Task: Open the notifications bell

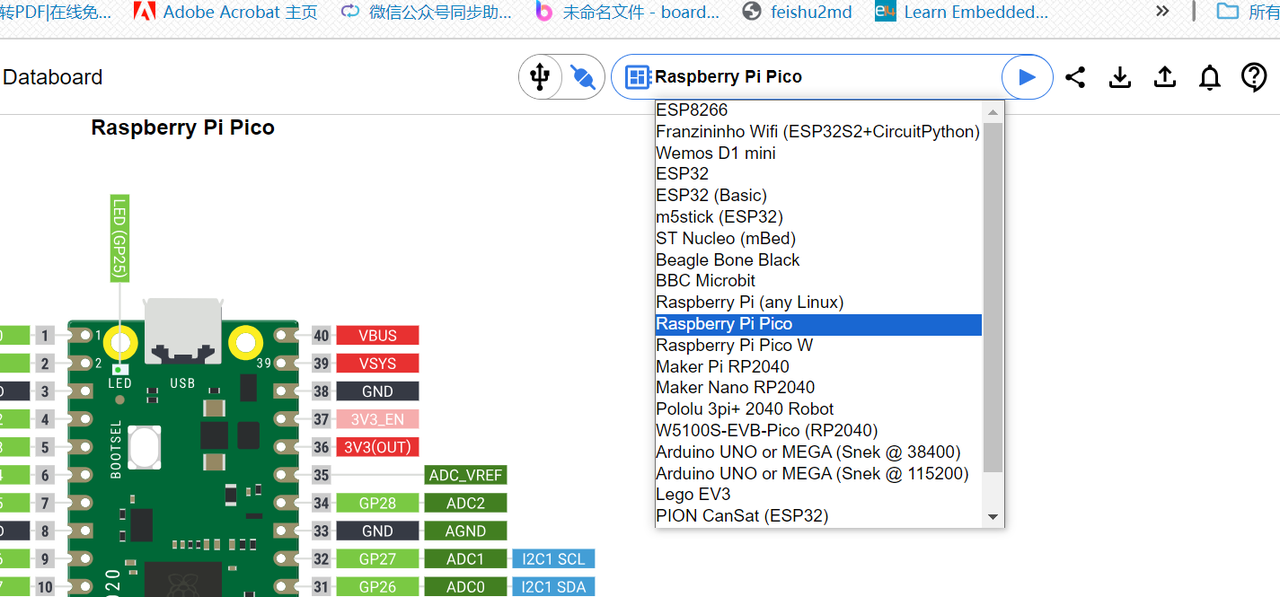Action: click(1210, 77)
